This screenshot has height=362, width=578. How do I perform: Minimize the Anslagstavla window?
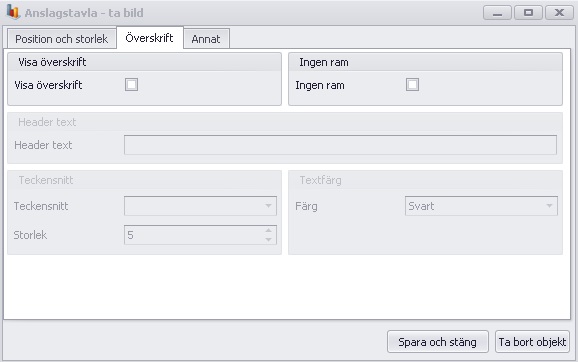pyautogui.click(x=497, y=13)
